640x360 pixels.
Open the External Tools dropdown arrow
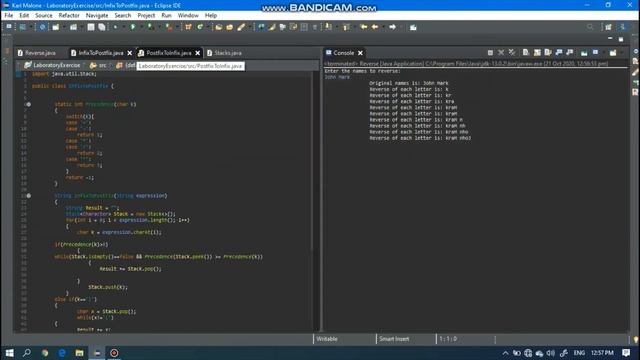pyautogui.click(x=177, y=27)
